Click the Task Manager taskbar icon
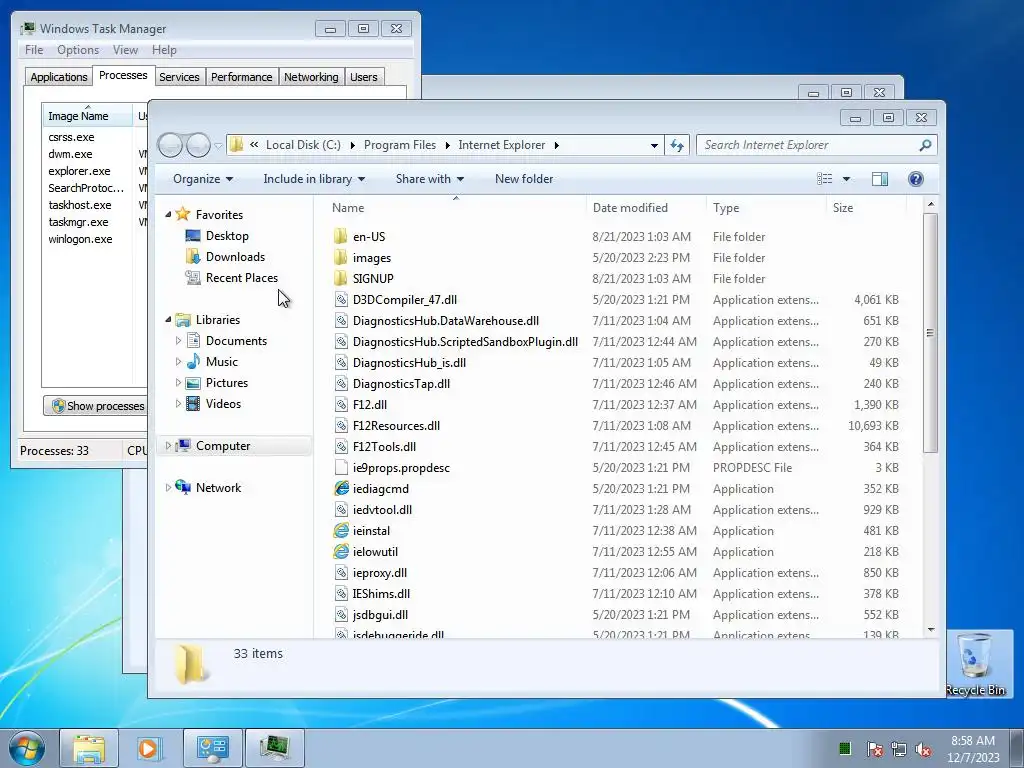 click(x=274, y=748)
